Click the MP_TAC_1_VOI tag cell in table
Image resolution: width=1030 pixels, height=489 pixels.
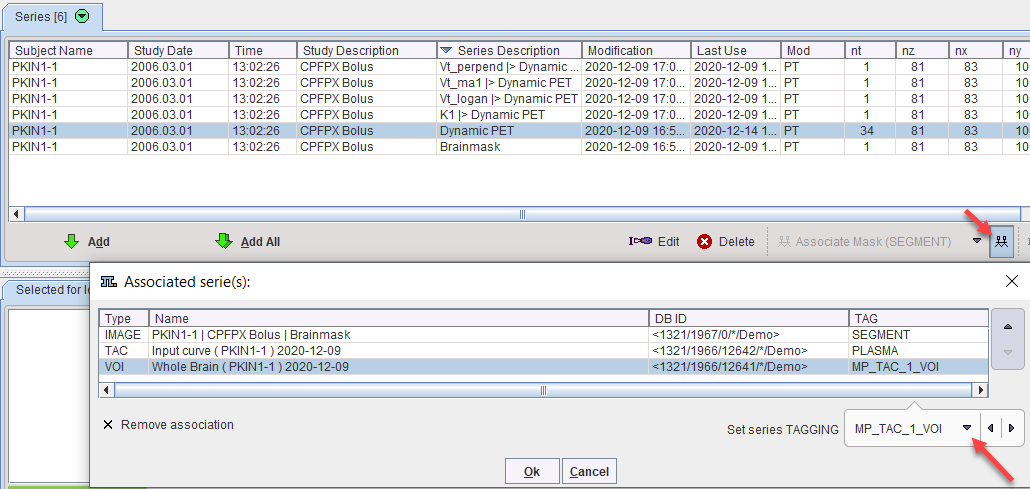click(918, 367)
